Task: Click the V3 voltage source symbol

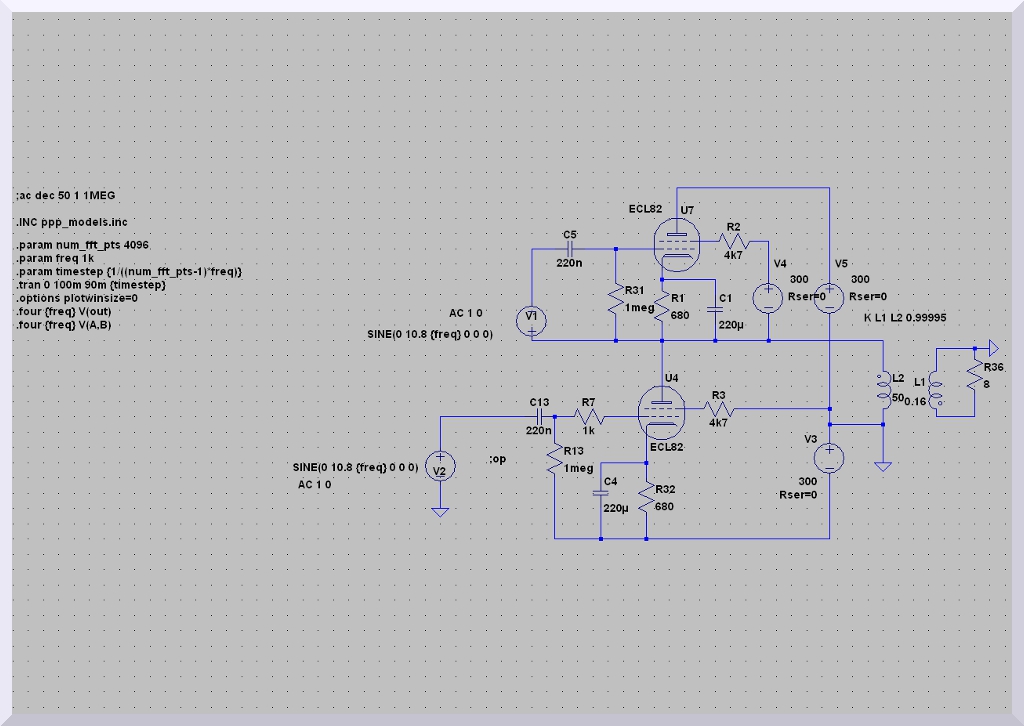Action: pyautogui.click(x=829, y=458)
